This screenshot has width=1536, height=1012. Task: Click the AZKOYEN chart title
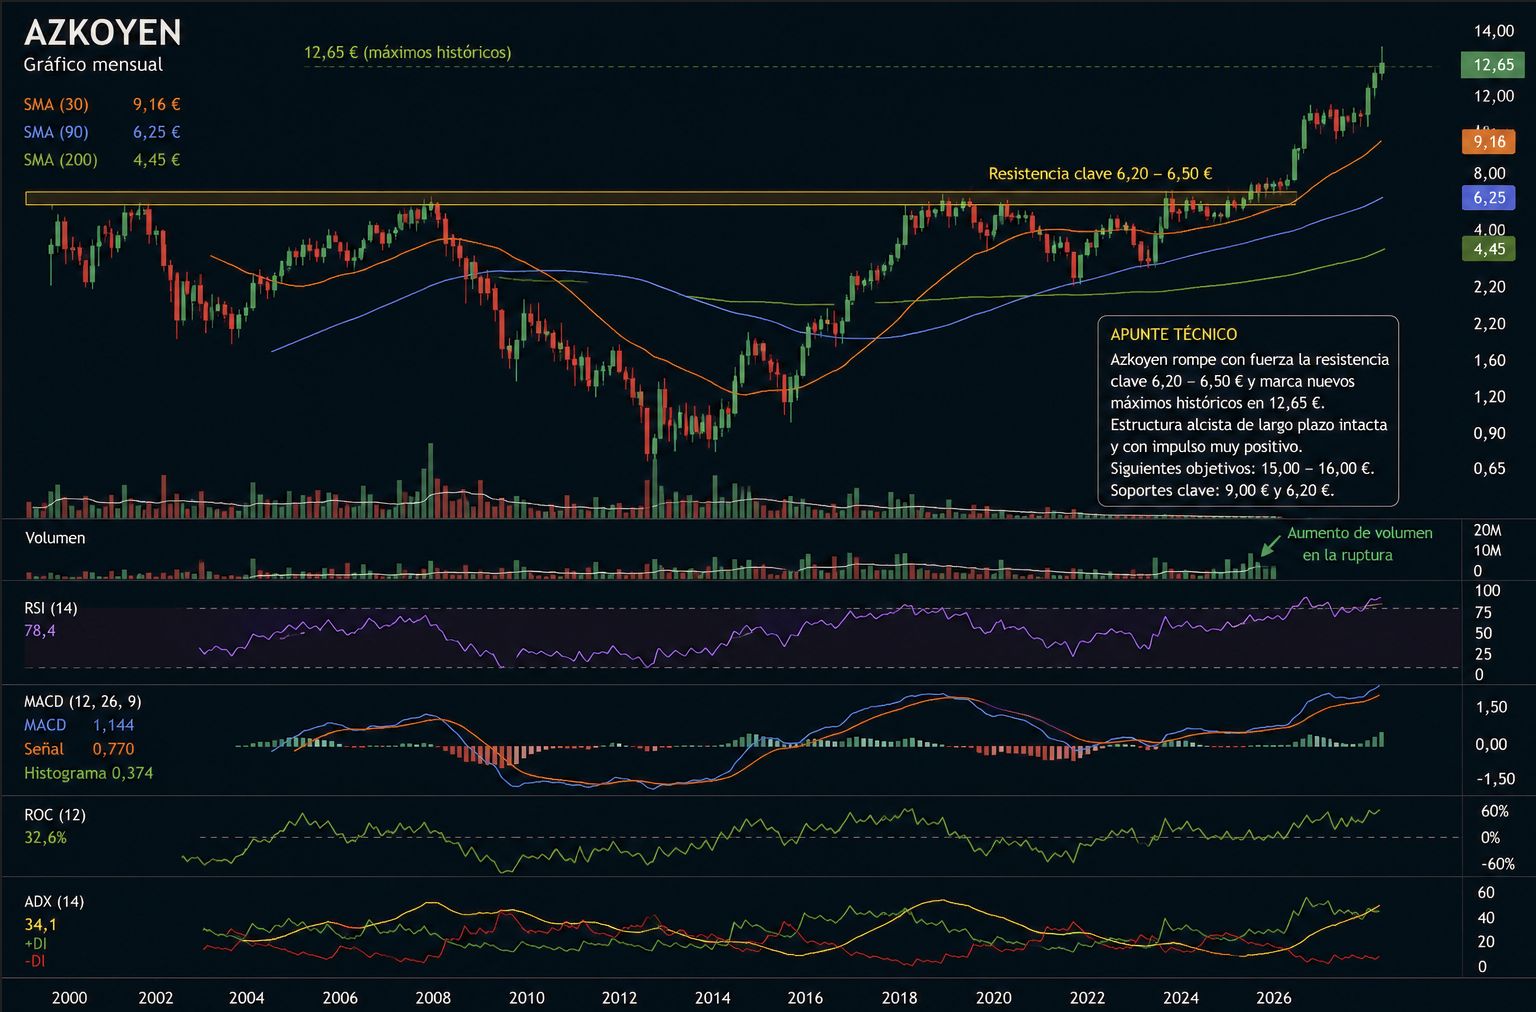[x=103, y=33]
